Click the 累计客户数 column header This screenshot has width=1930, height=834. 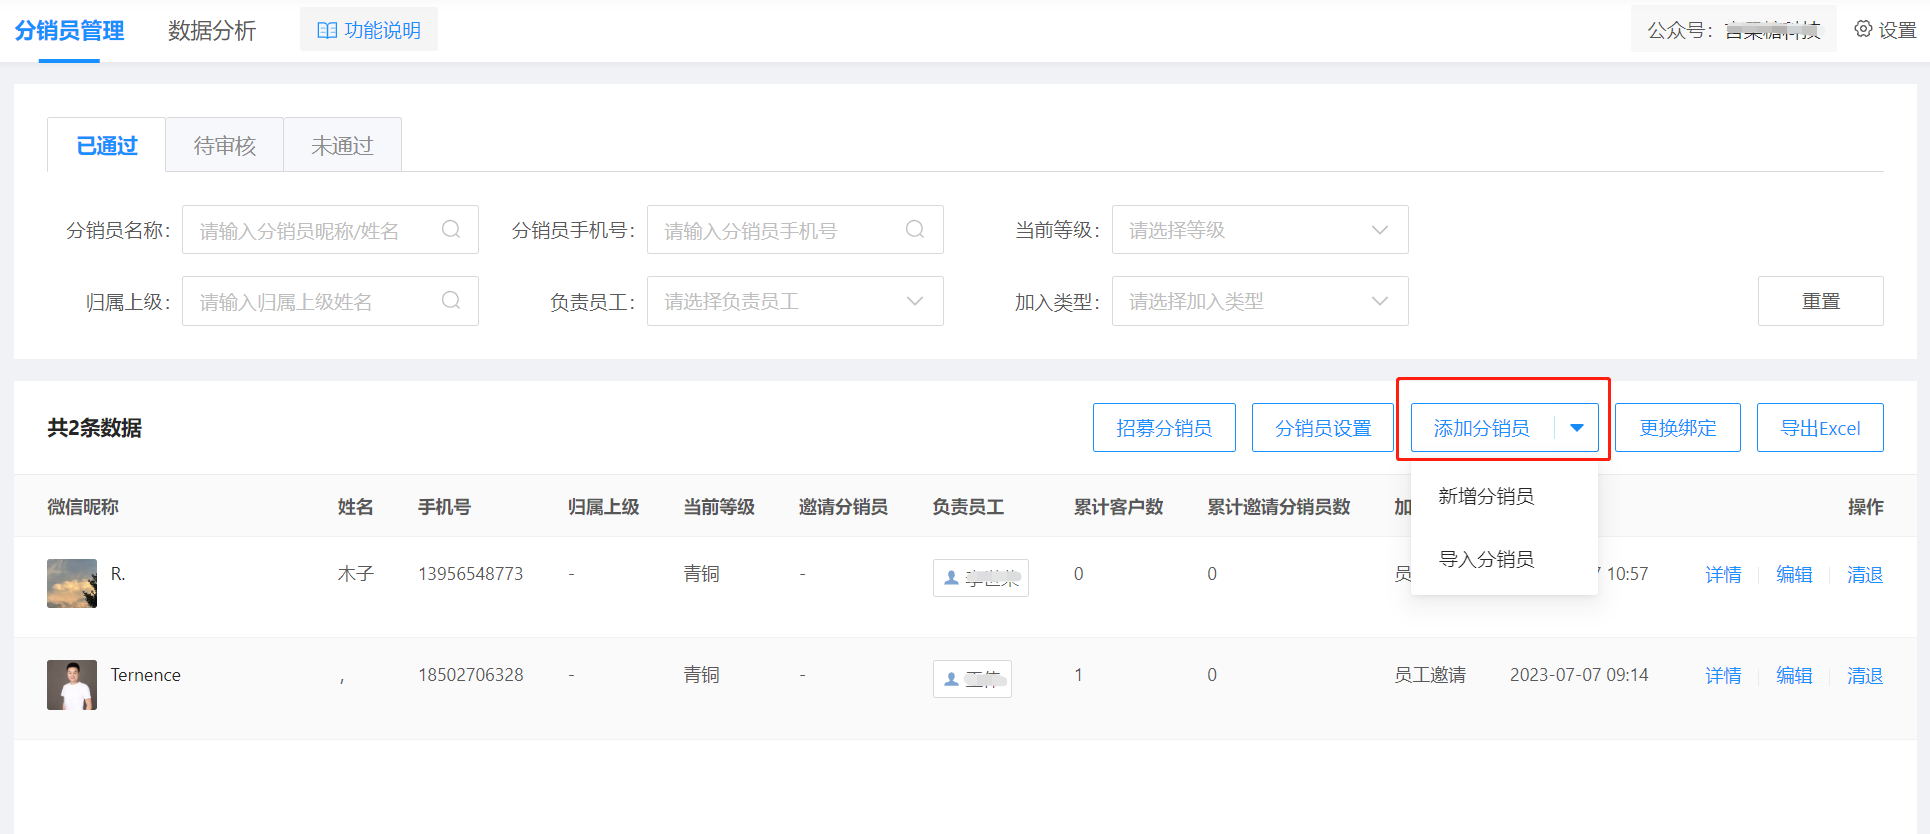coord(1118,507)
